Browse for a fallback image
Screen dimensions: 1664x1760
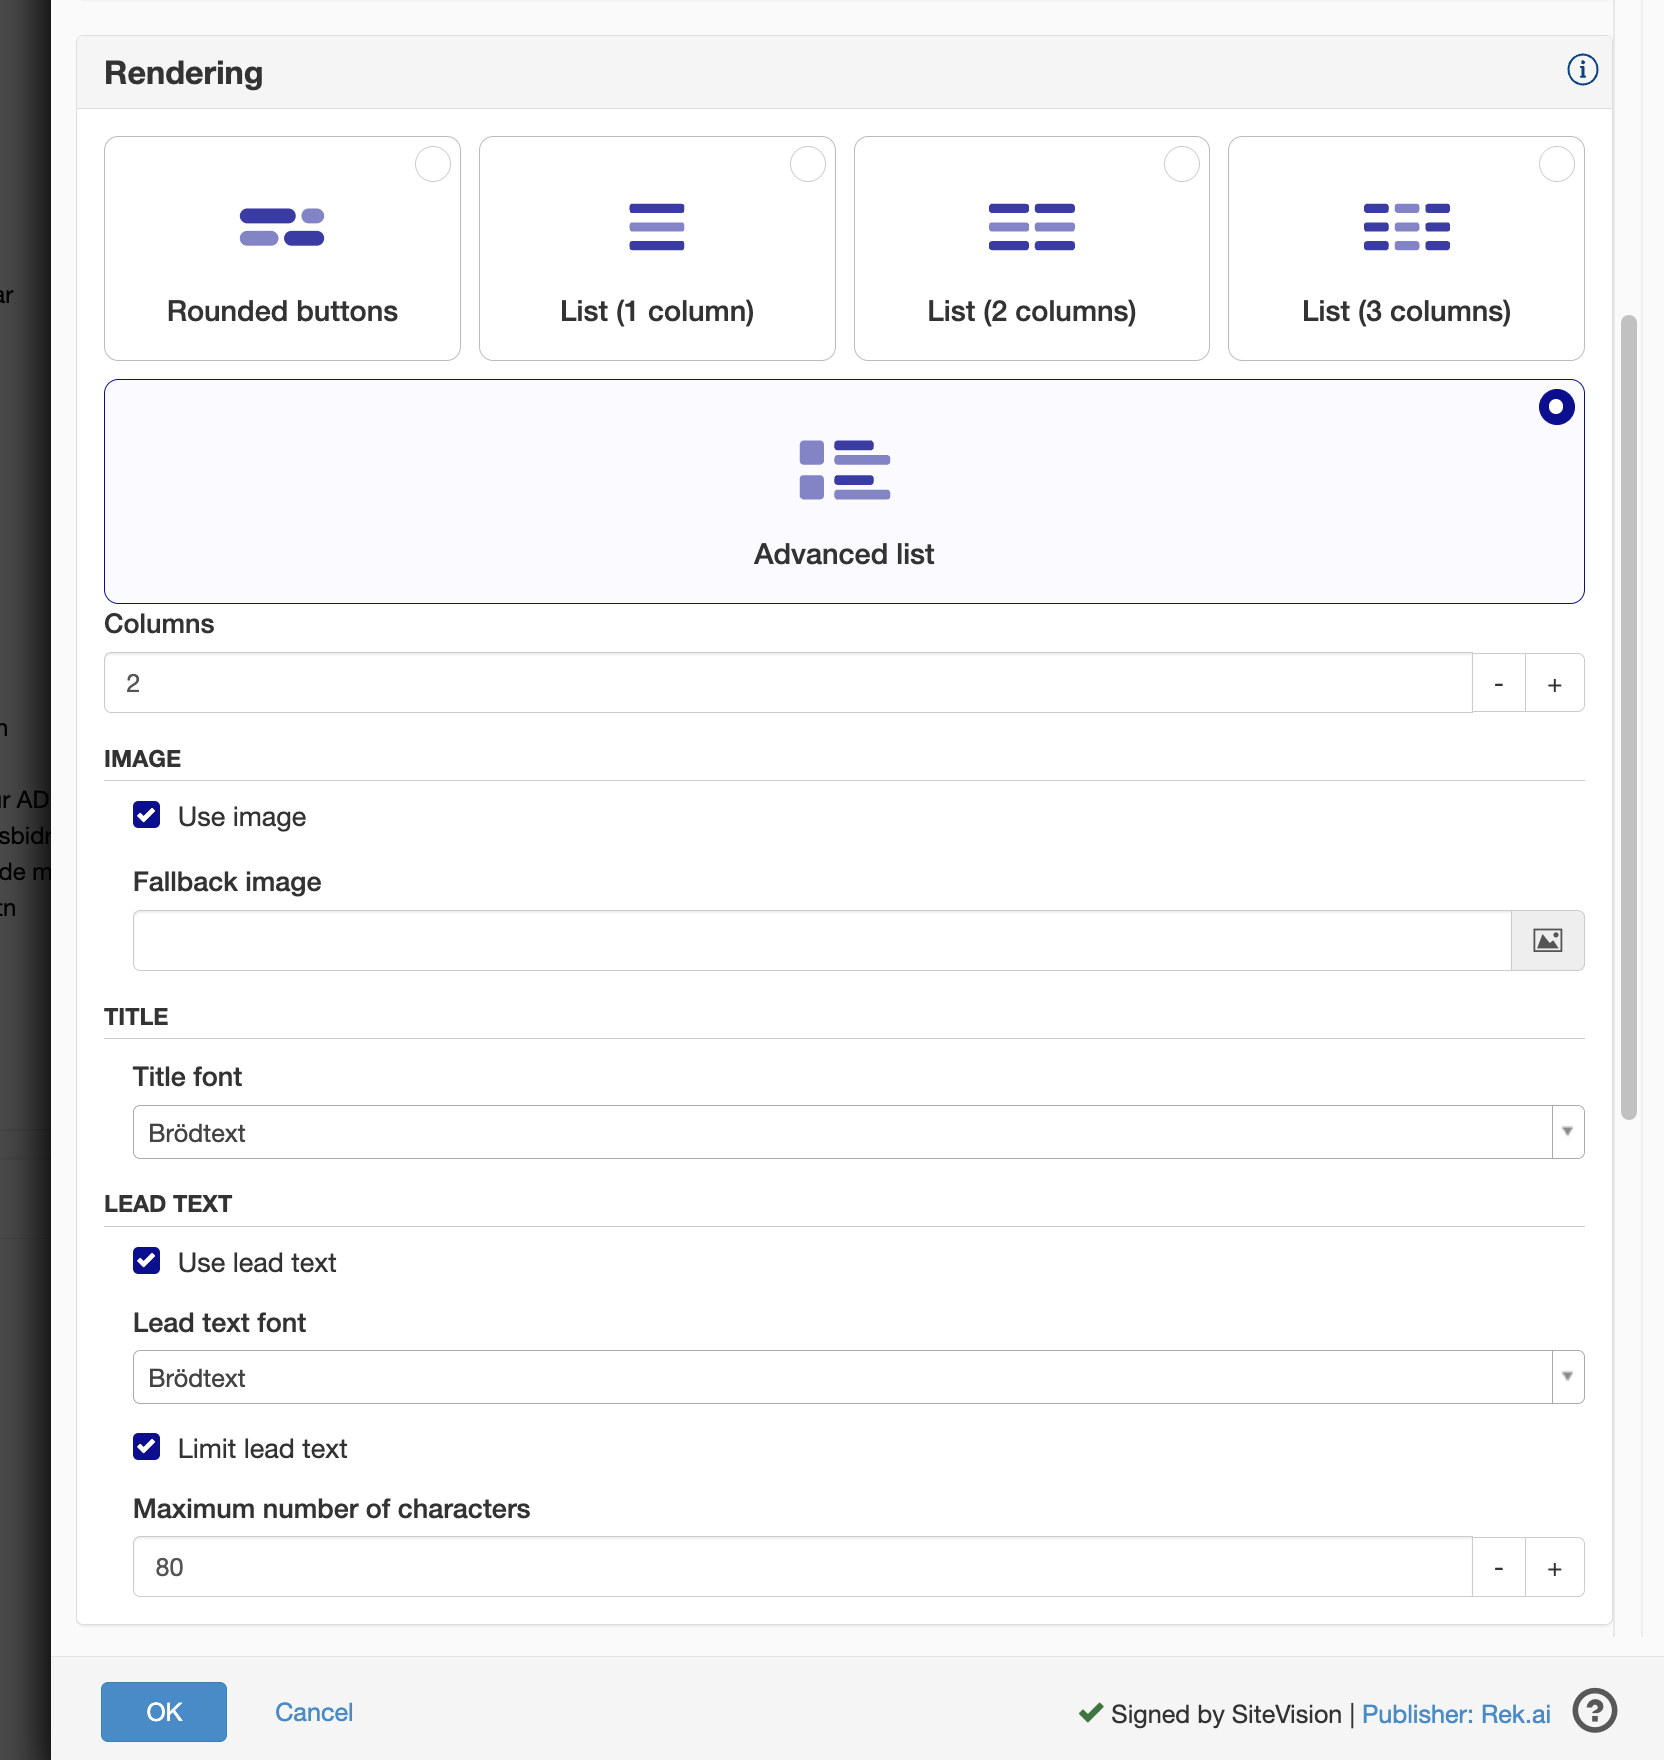1547,940
